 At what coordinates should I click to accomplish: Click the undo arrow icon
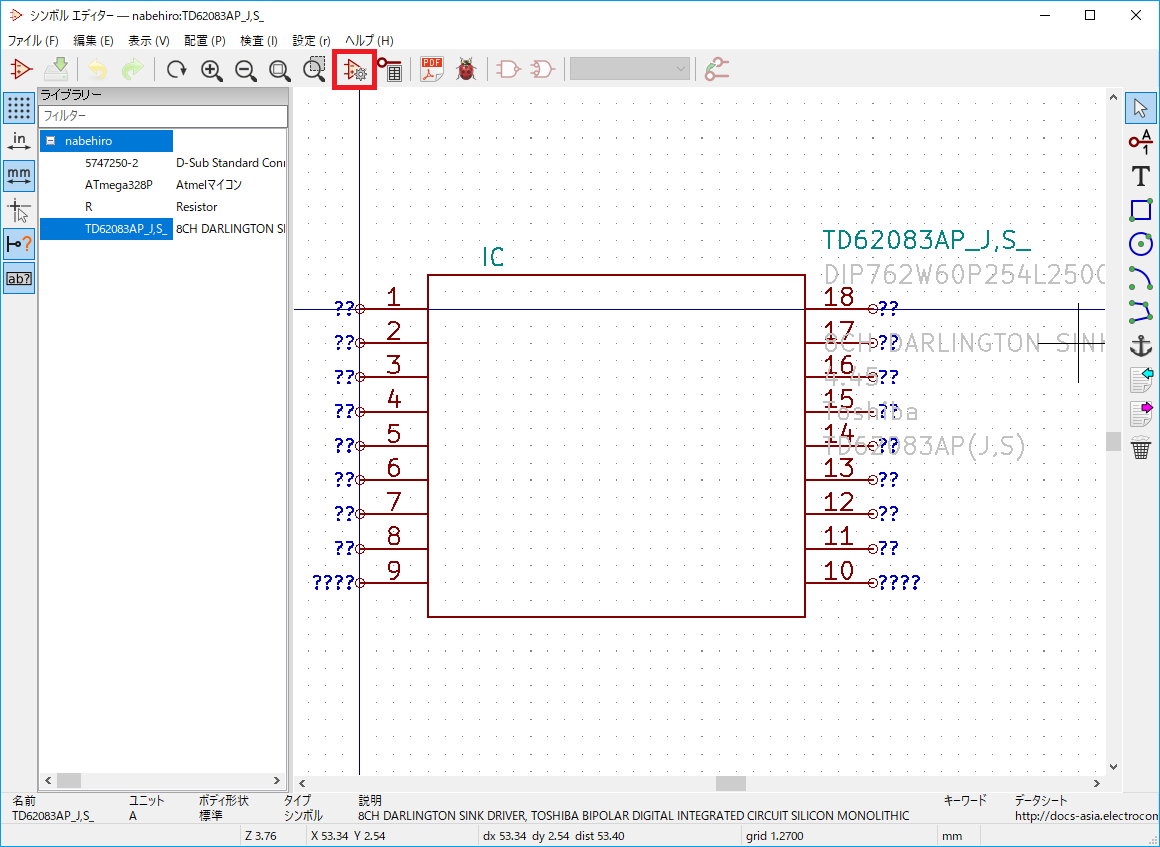click(x=97, y=70)
